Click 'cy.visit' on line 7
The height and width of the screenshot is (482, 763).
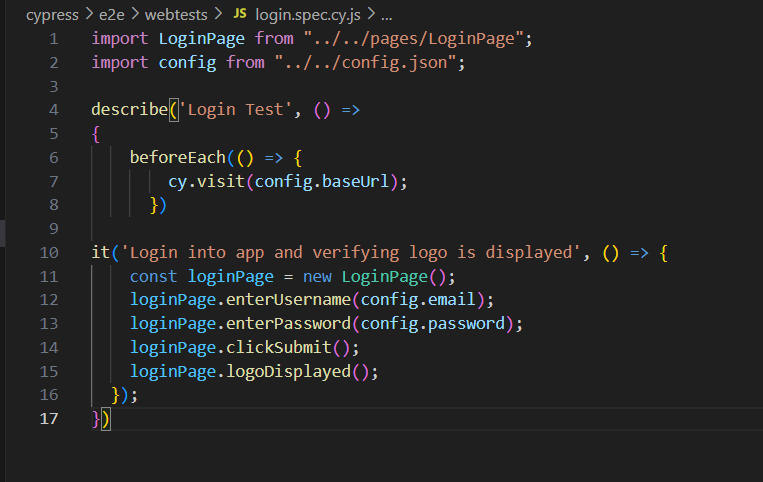click(x=206, y=181)
